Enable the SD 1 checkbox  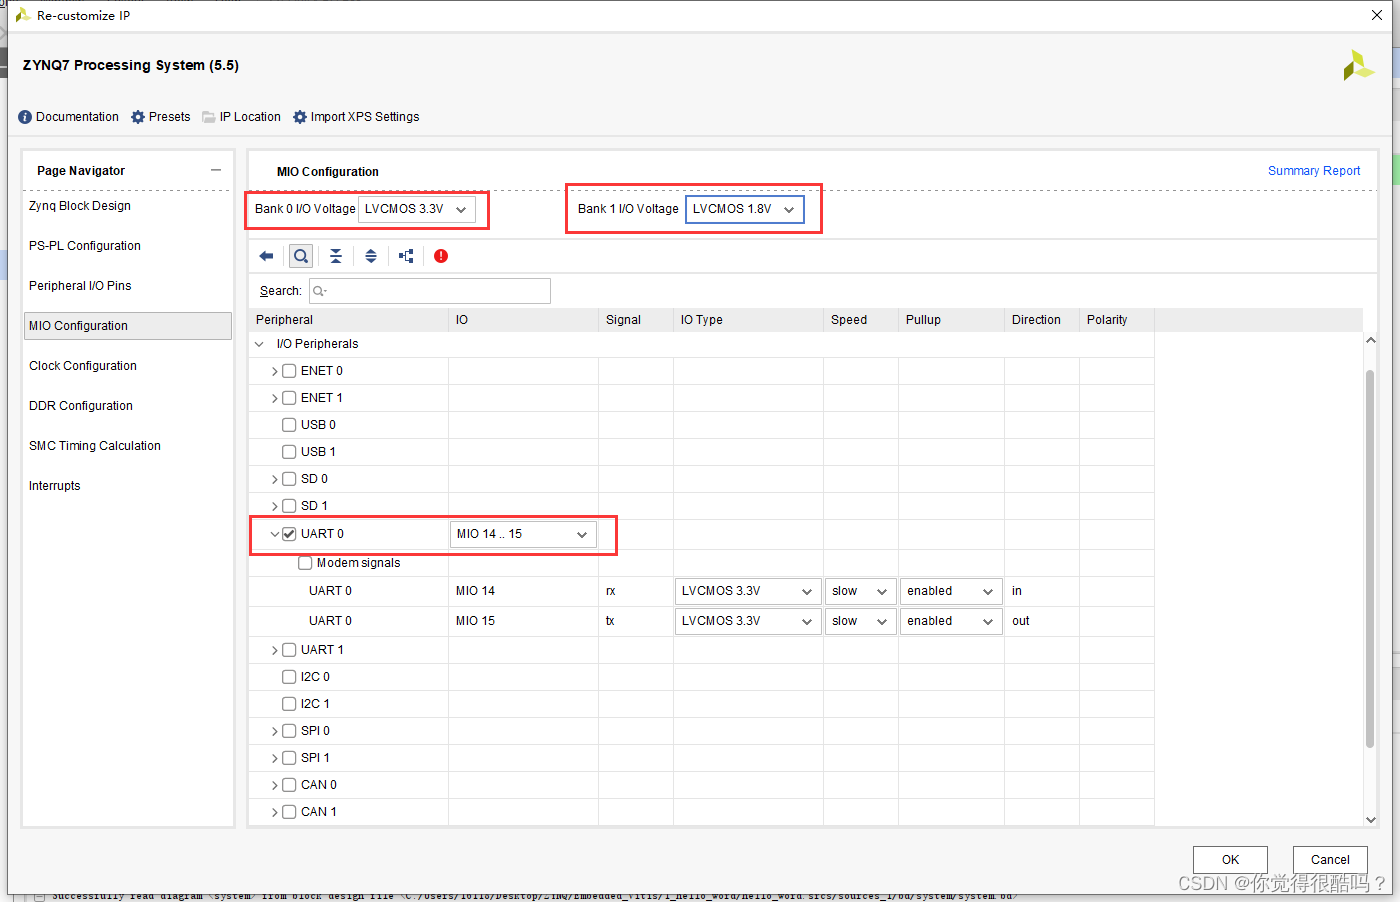289,506
